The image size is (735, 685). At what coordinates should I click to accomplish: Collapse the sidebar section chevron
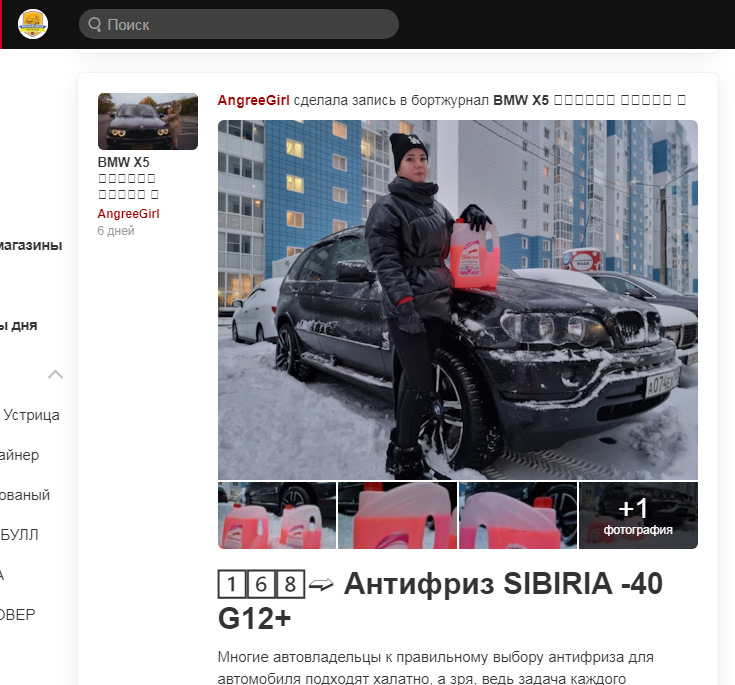click(x=55, y=374)
